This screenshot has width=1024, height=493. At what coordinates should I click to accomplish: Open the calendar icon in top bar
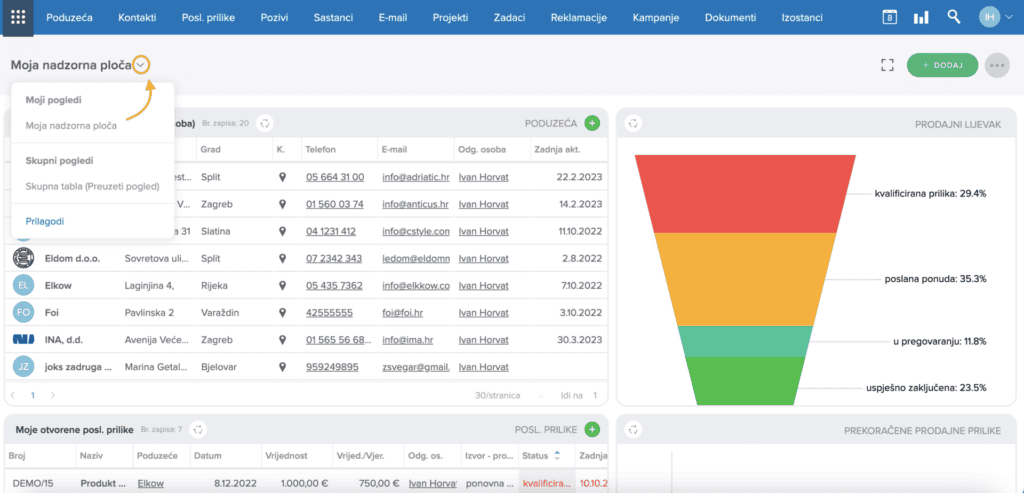pyautogui.click(x=889, y=18)
